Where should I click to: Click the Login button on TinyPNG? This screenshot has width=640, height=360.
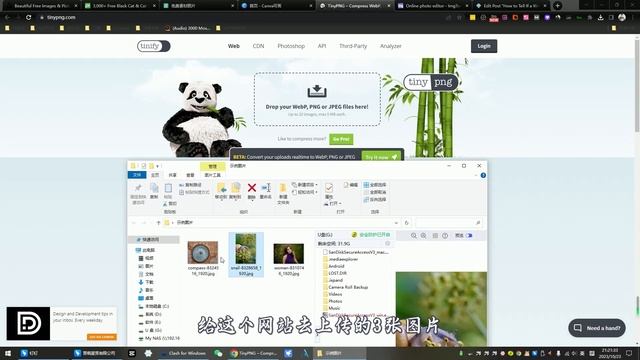(484, 46)
